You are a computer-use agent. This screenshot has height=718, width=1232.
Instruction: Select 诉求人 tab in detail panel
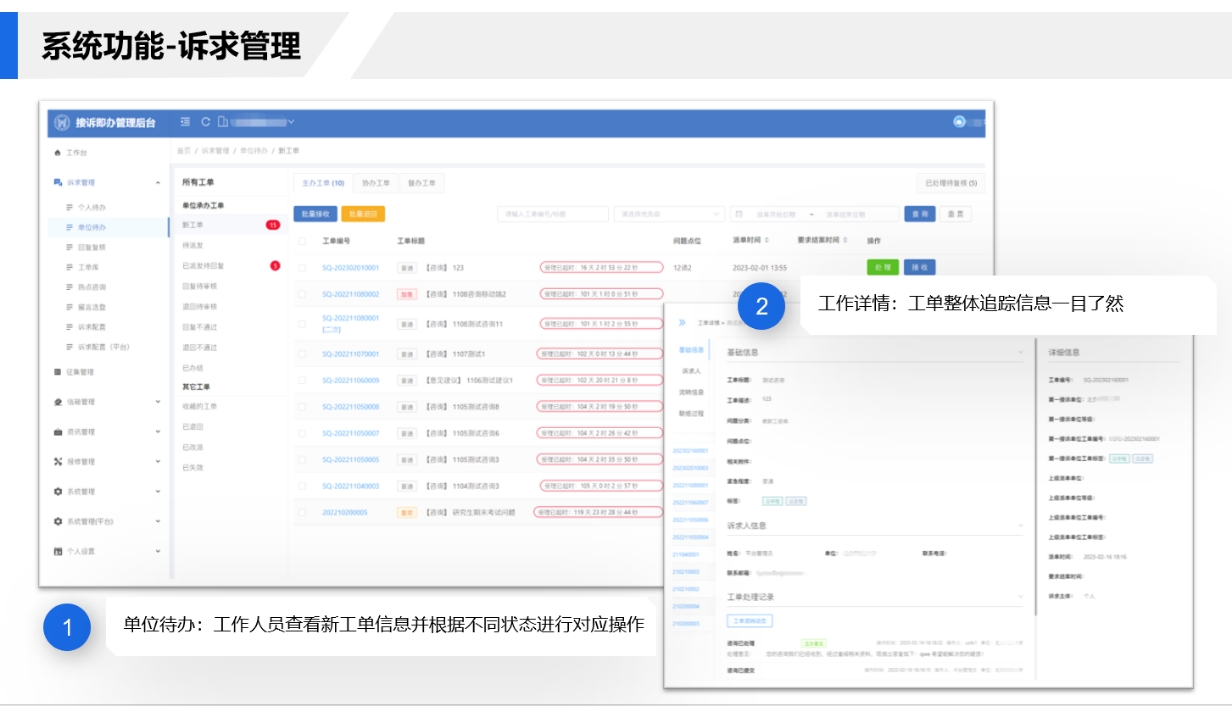pyautogui.click(x=691, y=371)
